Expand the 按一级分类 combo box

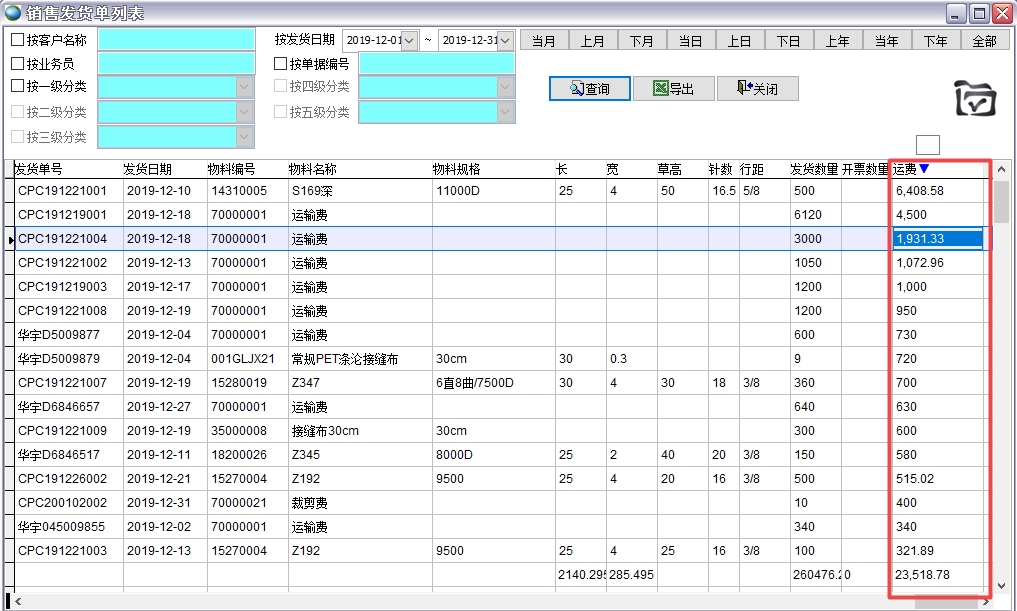[x=245, y=87]
